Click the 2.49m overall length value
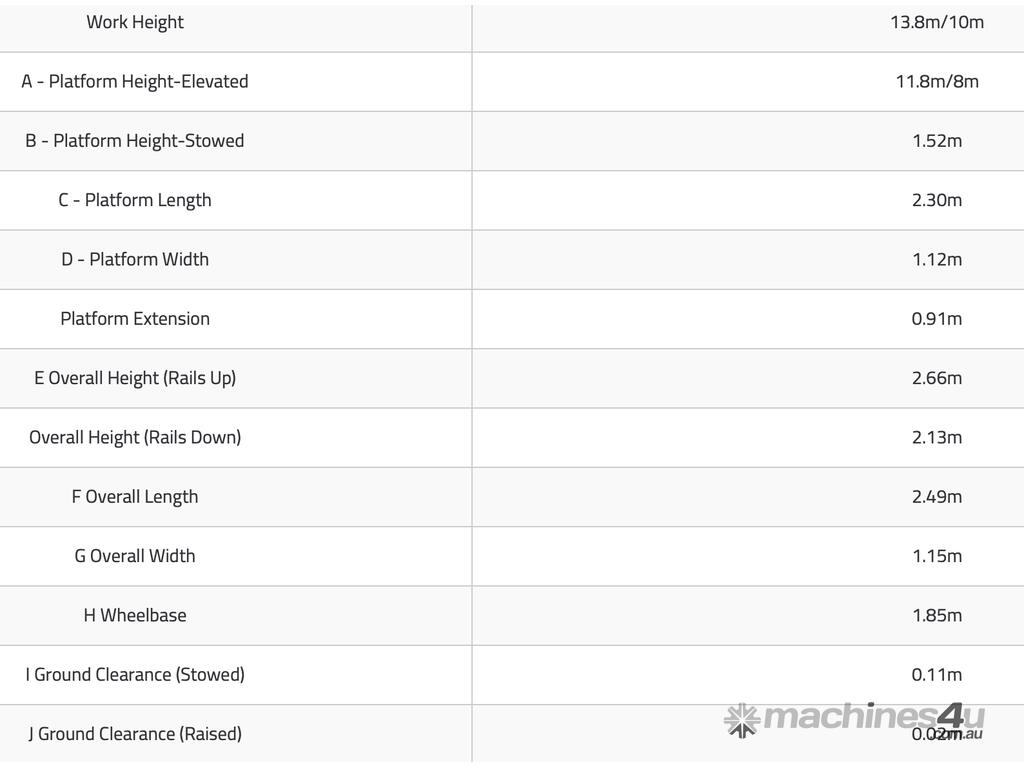Image resolution: width=1024 pixels, height=768 pixels. (x=937, y=497)
